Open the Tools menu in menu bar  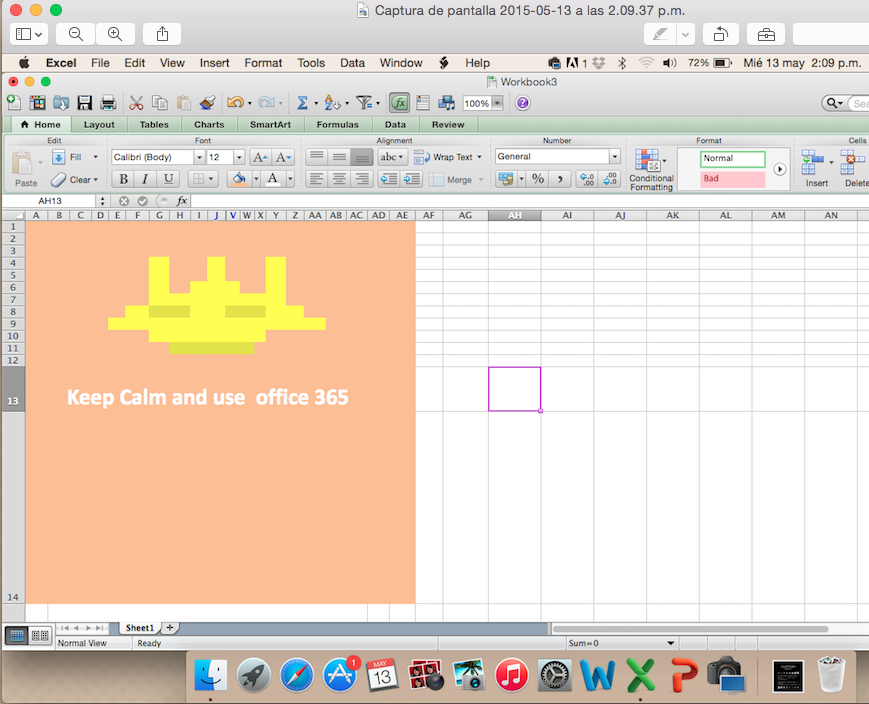(311, 63)
